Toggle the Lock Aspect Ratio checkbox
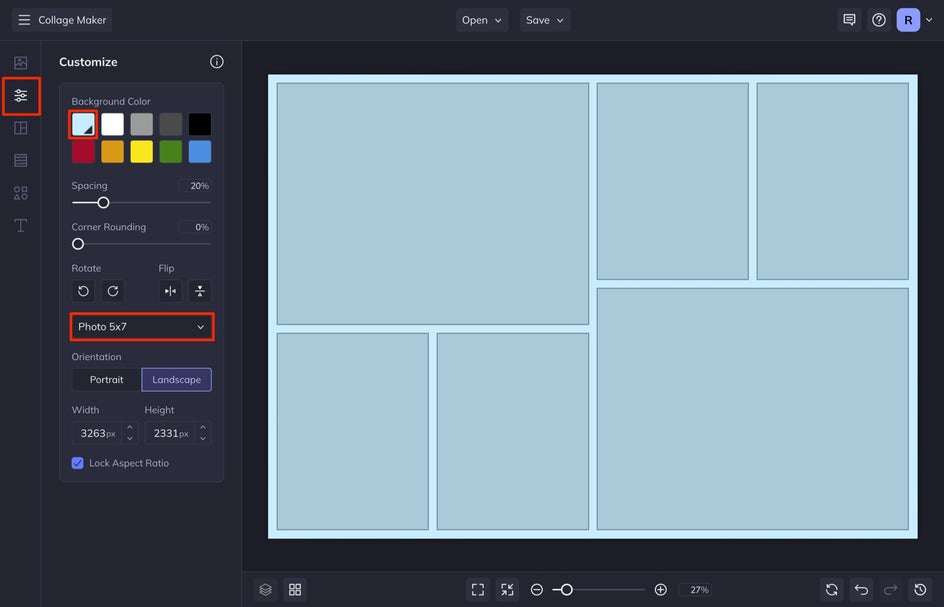944x607 pixels. tap(78, 463)
